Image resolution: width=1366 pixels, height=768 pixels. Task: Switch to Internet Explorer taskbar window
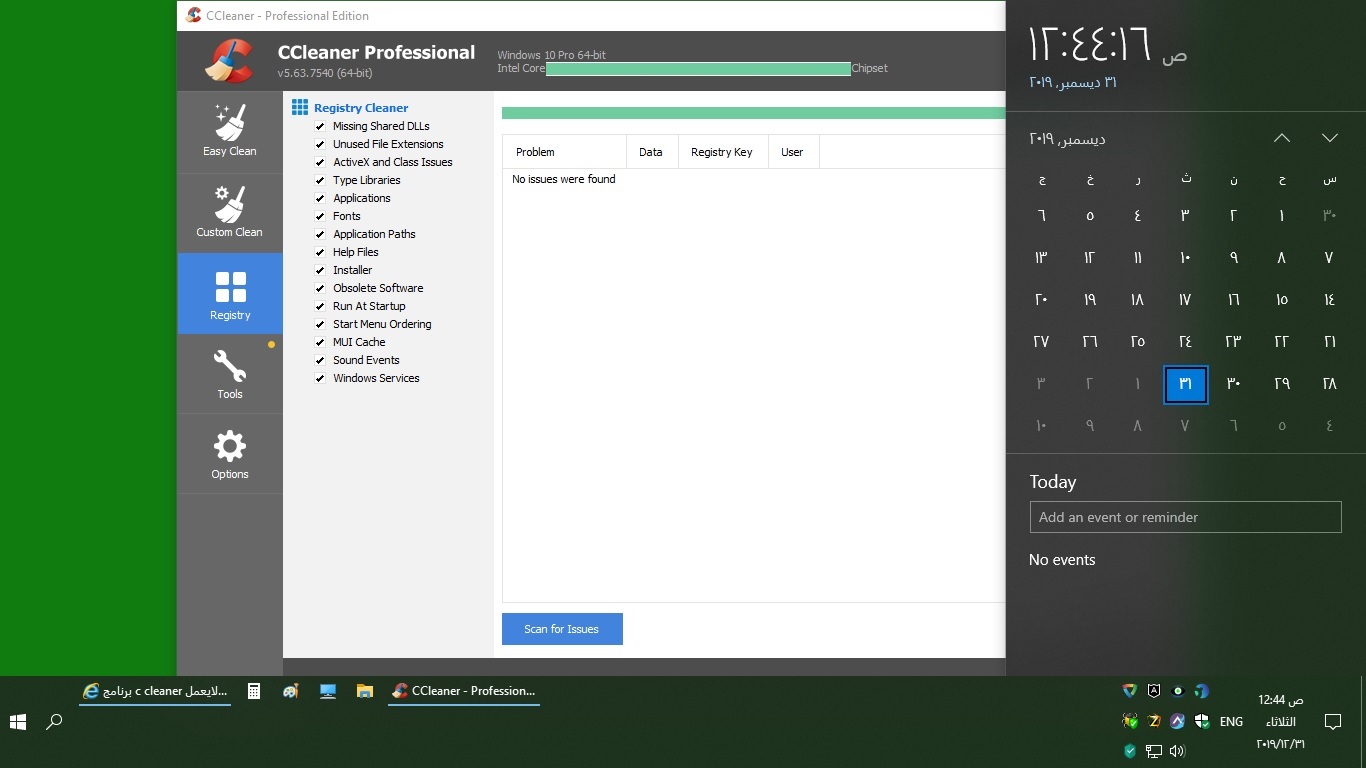[x=155, y=691]
